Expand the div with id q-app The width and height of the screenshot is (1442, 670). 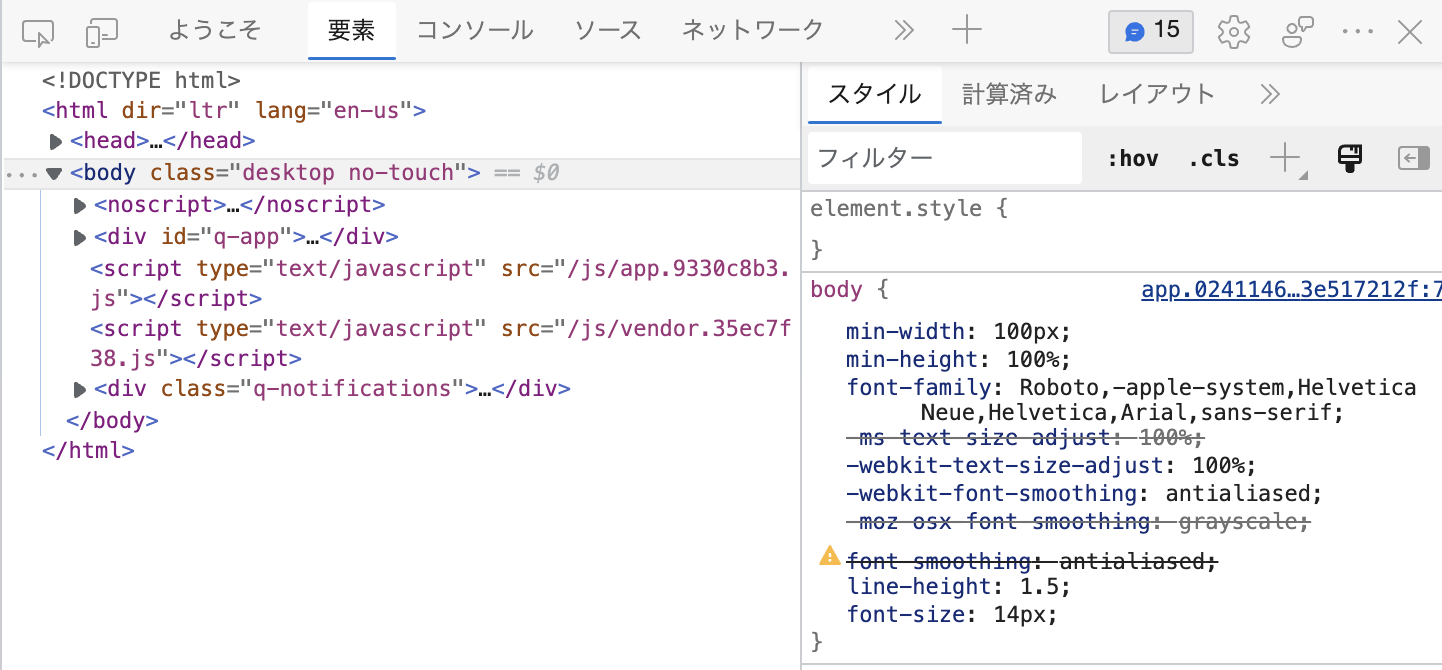point(80,237)
